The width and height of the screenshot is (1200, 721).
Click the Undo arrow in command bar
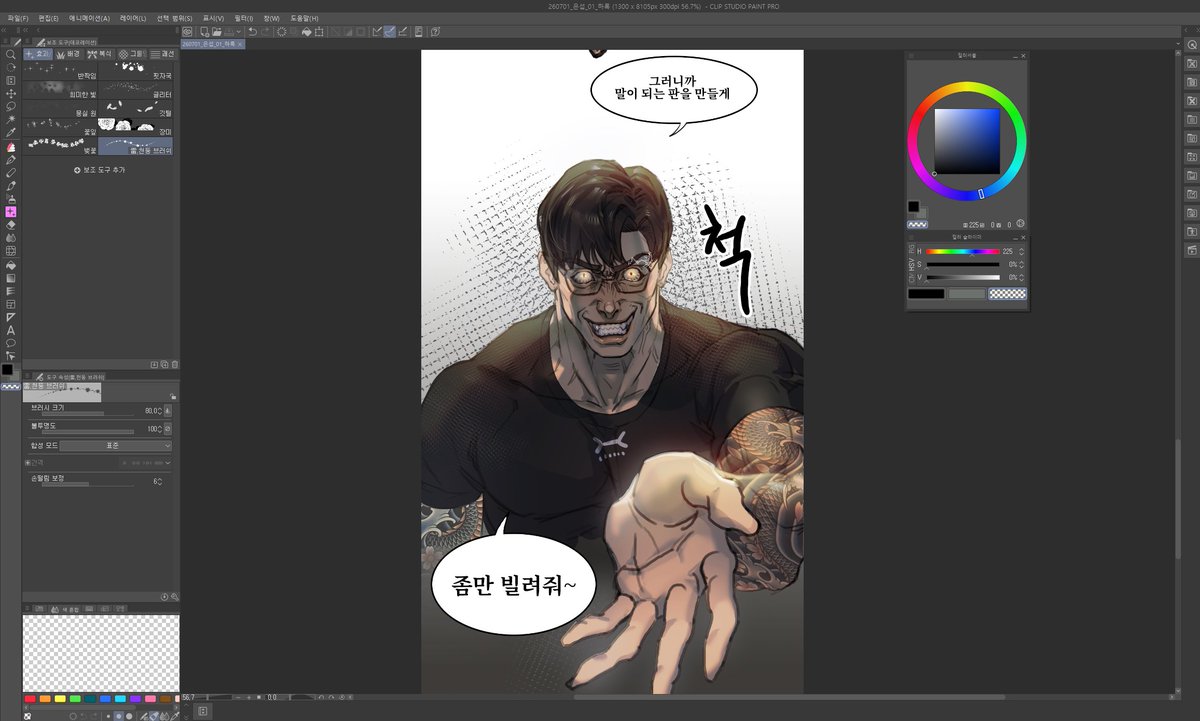pyautogui.click(x=252, y=32)
